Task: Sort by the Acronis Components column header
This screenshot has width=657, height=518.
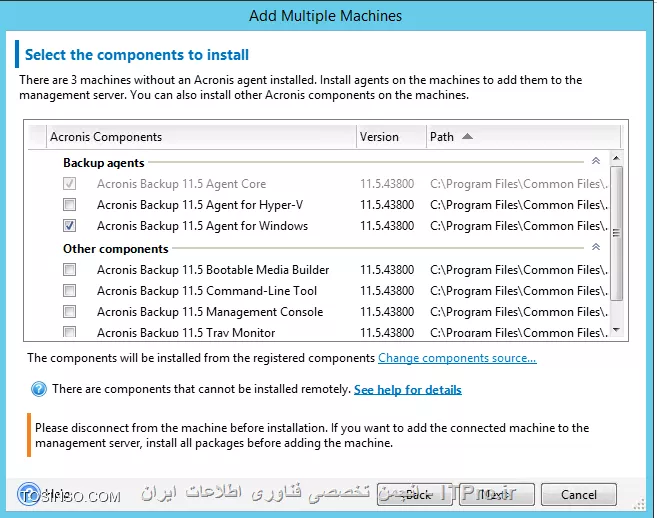Action: 201,137
